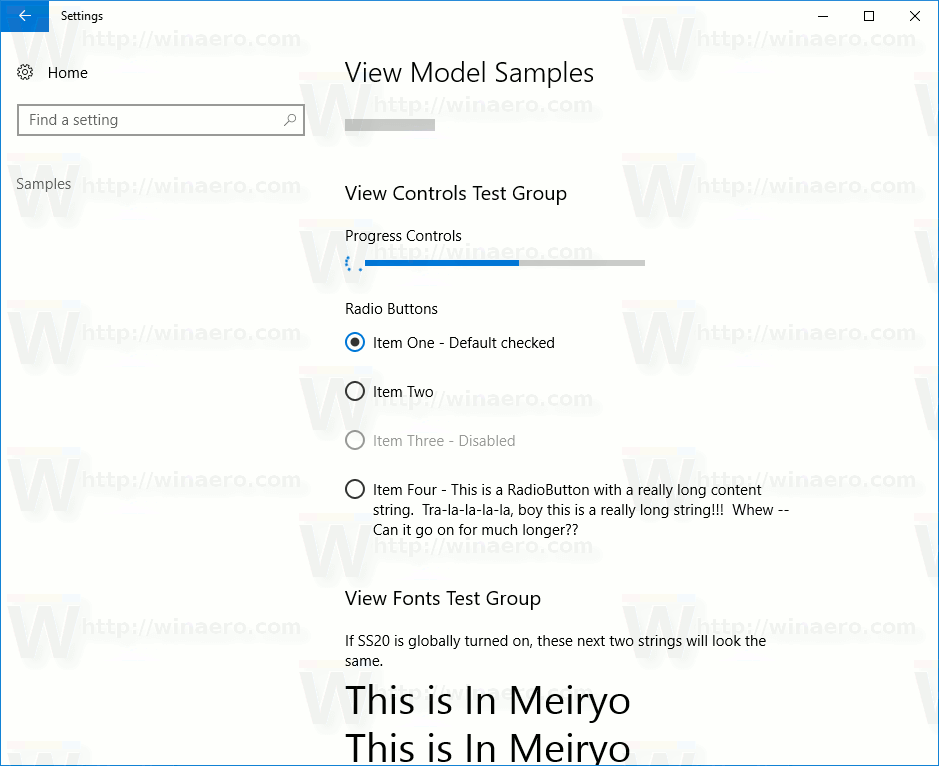This screenshot has height=766, width=939.
Task: Click the View Controls Test Group heading
Action: click(455, 193)
